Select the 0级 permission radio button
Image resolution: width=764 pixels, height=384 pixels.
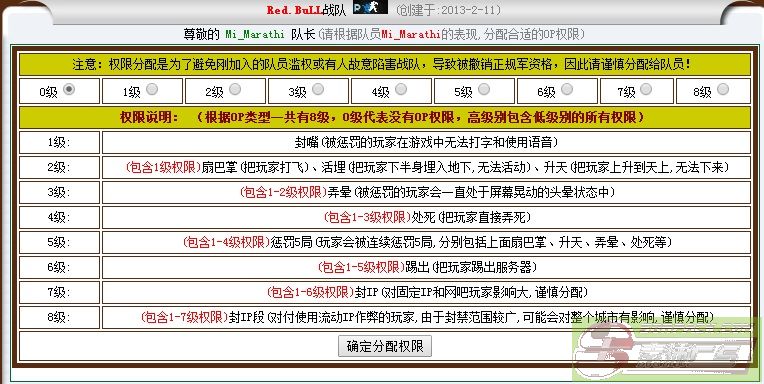coord(69,89)
